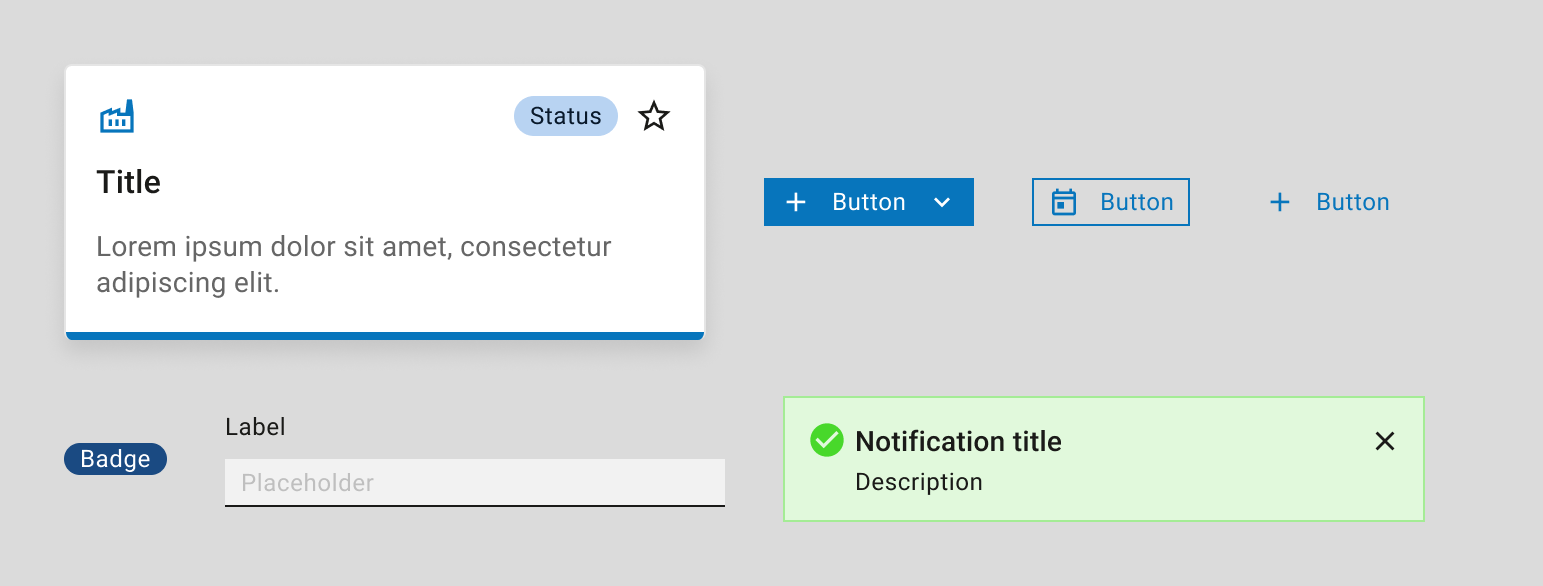Click the Notification title text

click(957, 441)
